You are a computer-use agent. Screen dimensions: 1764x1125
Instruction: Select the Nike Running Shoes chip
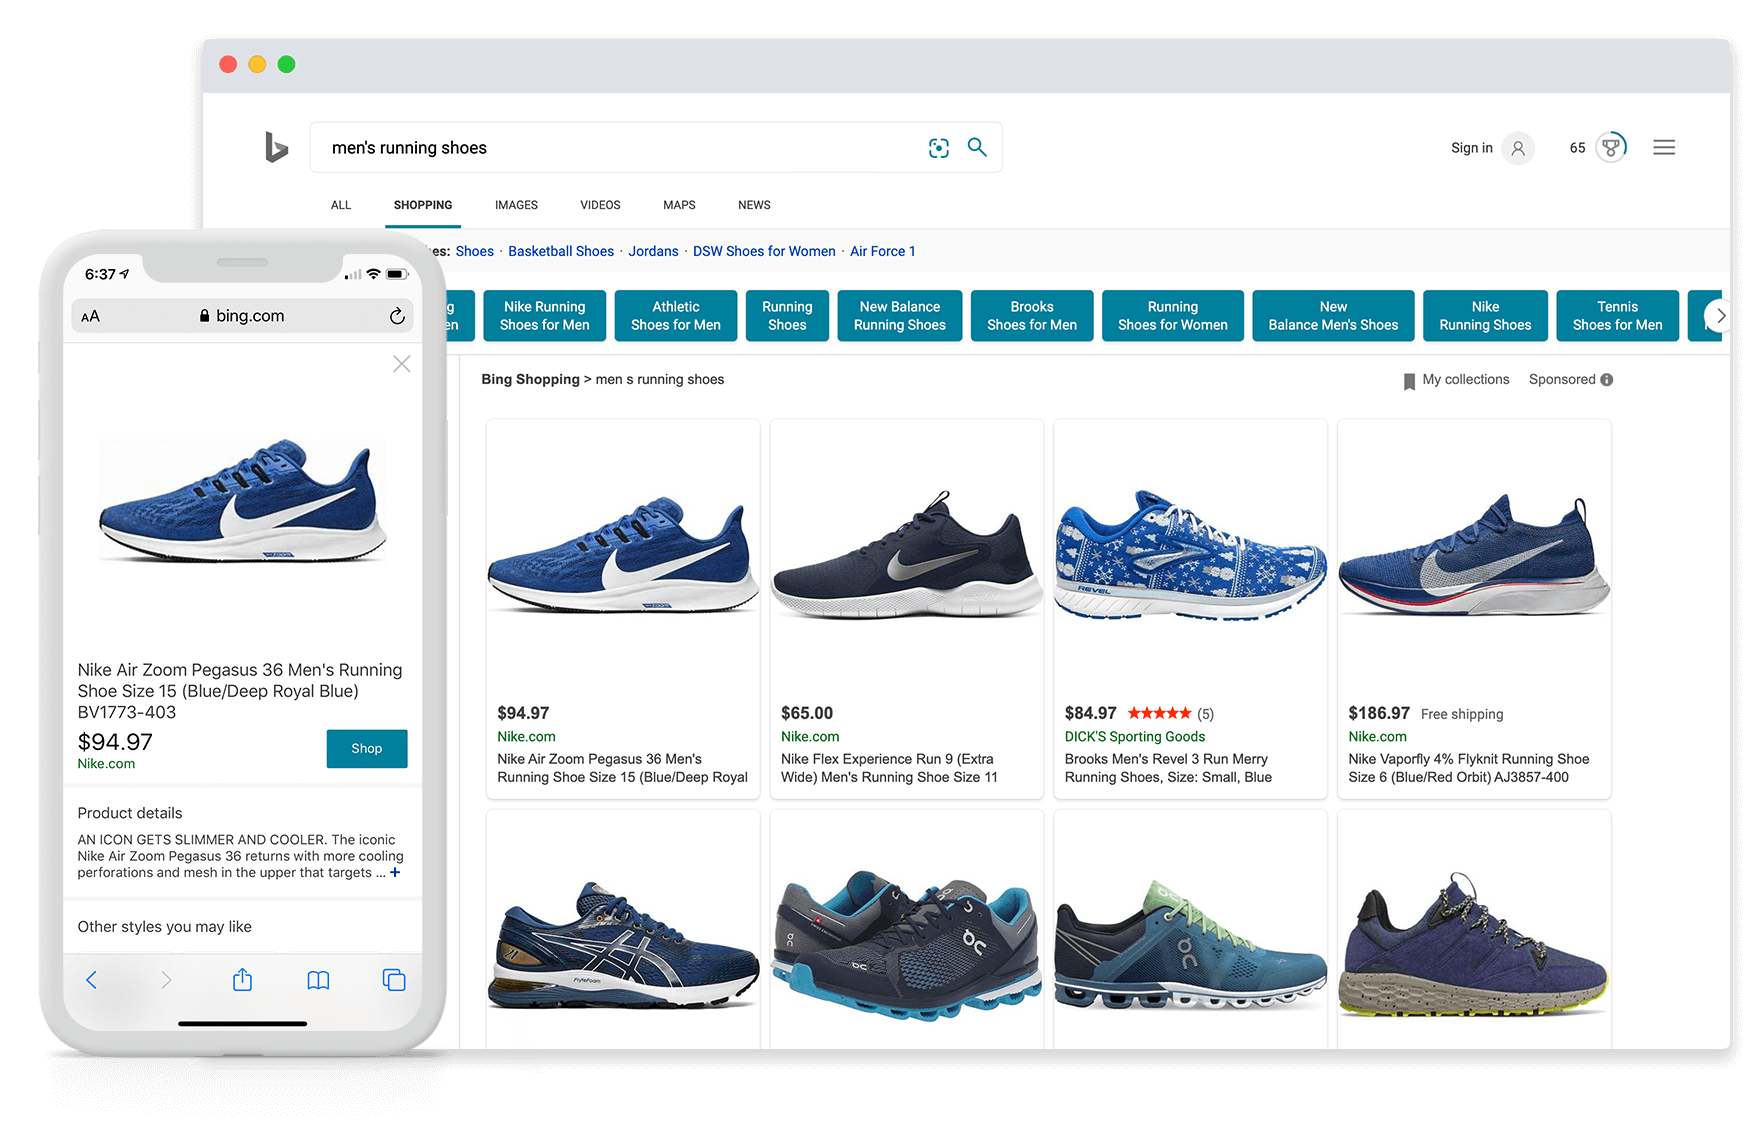[x=1485, y=316]
